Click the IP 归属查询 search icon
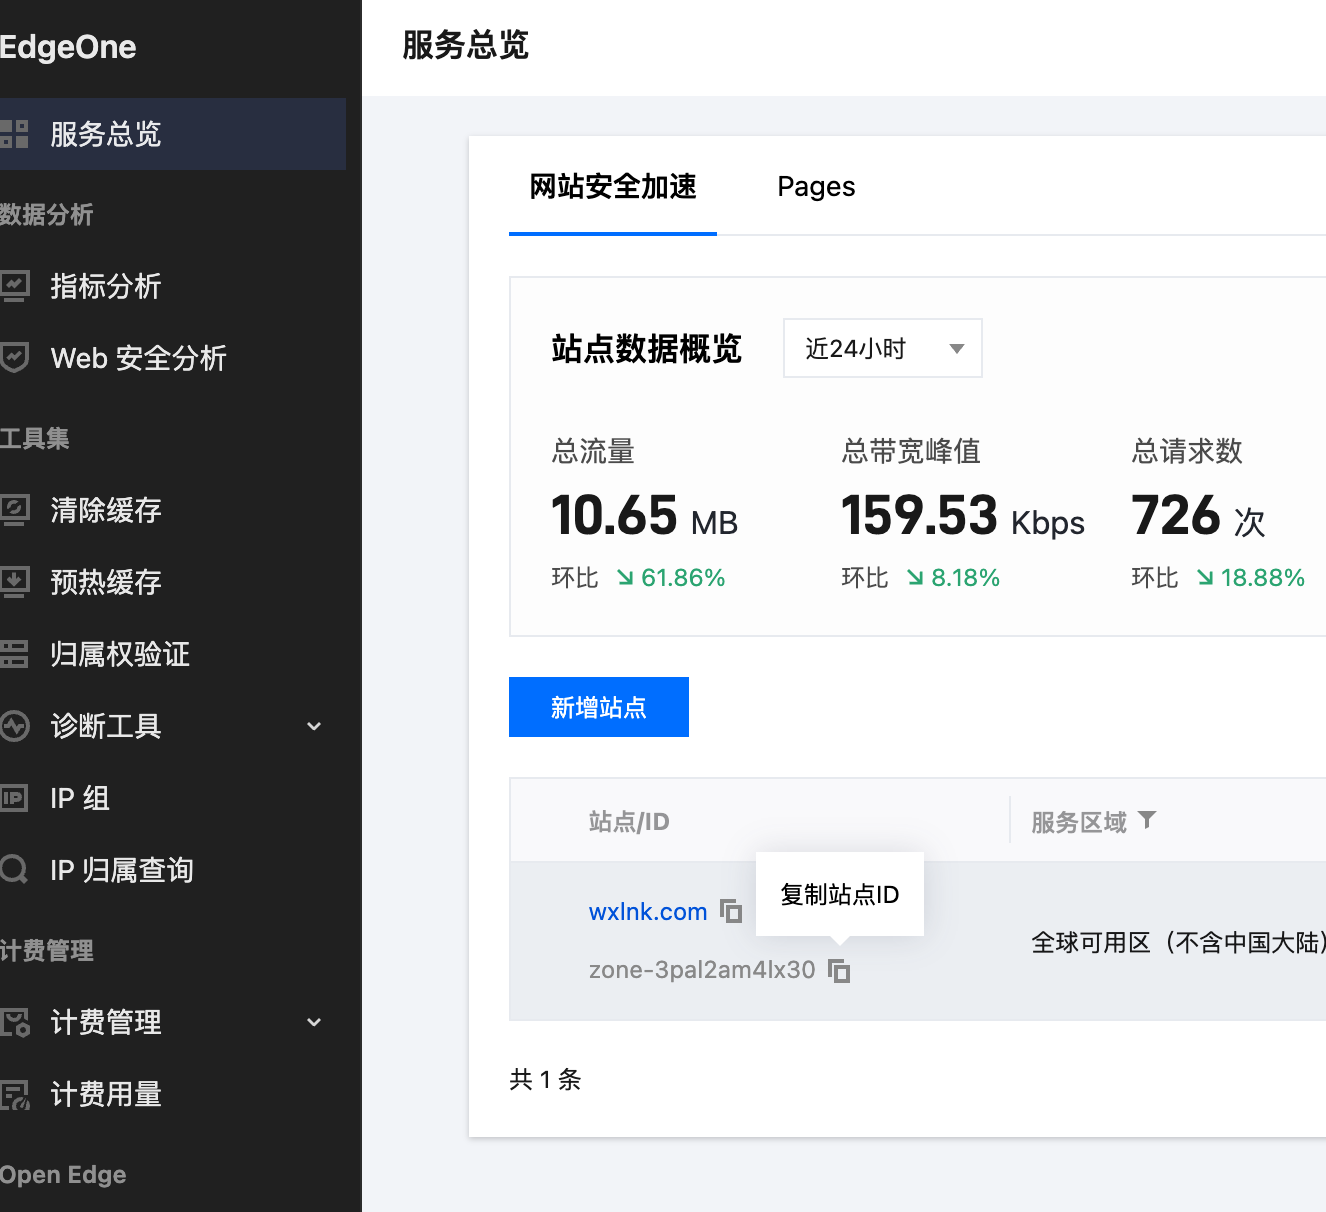This screenshot has height=1212, width=1326. (x=14, y=870)
